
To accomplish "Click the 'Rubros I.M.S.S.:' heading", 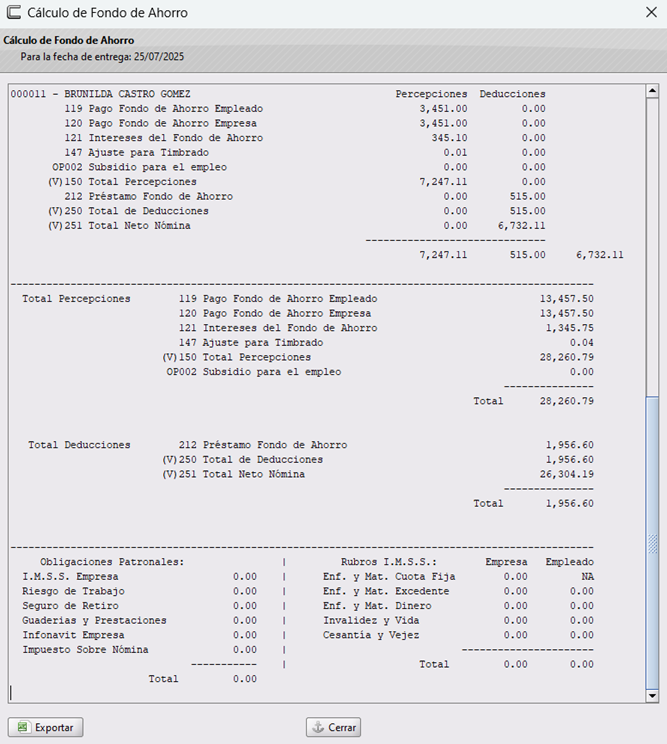I will pyautogui.click(x=389, y=562).
